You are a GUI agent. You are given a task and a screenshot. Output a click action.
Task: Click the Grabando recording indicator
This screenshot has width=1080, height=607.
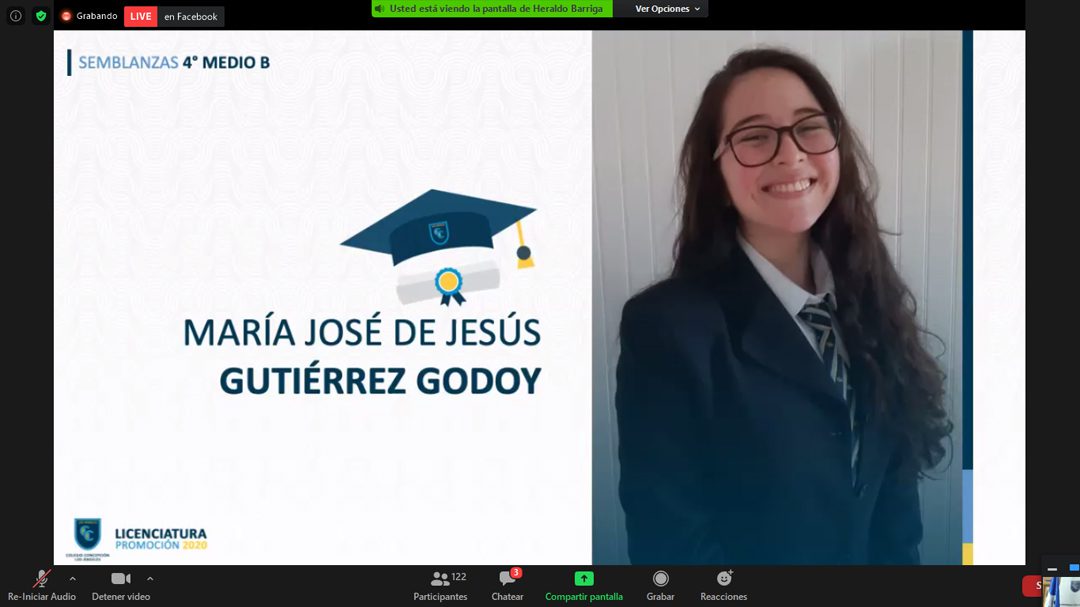89,16
